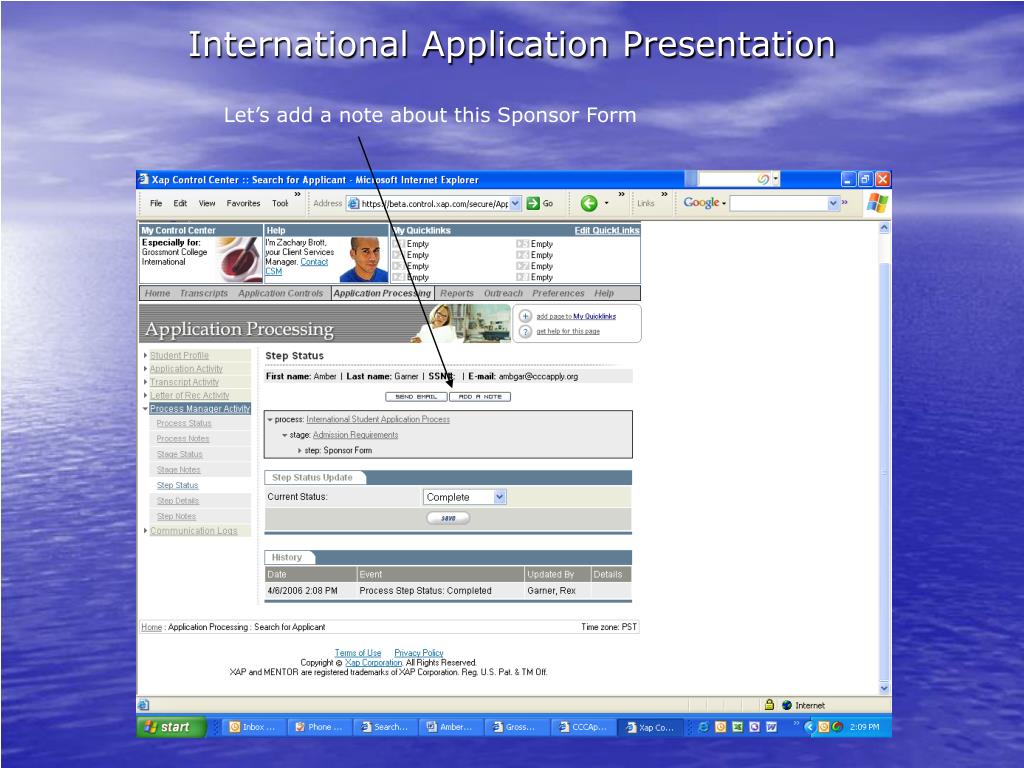
Task: Click the Internet Explorer quick launch icon
Action: click(703, 727)
